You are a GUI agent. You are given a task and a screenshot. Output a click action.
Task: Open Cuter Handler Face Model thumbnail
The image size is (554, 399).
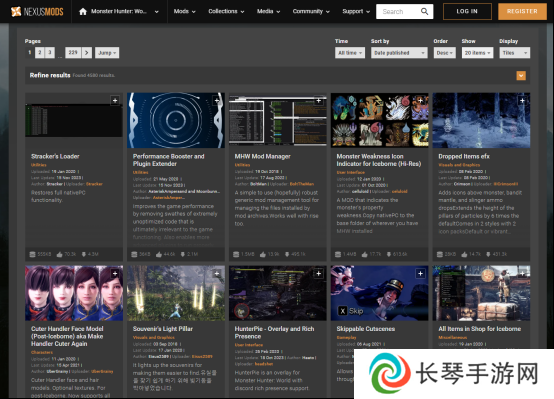pyautogui.click(x=74, y=293)
